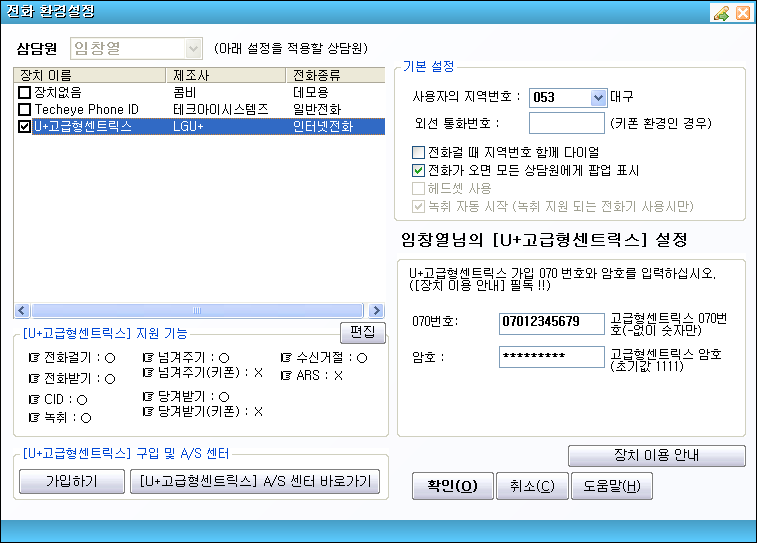Image resolution: width=757 pixels, height=543 pixels.
Task: Select the 데모용 phone type cell
Action: (x=311, y=92)
